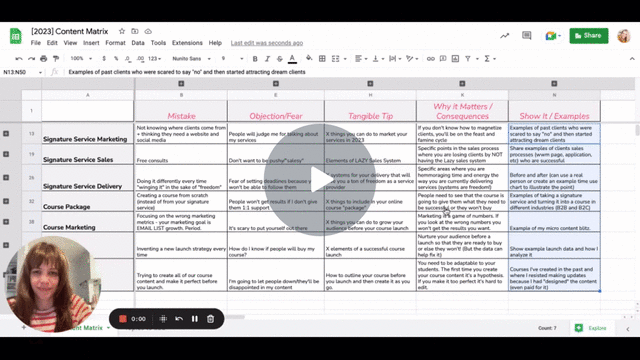The width and height of the screenshot is (640, 360).
Task: Open the font size 9 dropdown
Action: [x=232, y=59]
